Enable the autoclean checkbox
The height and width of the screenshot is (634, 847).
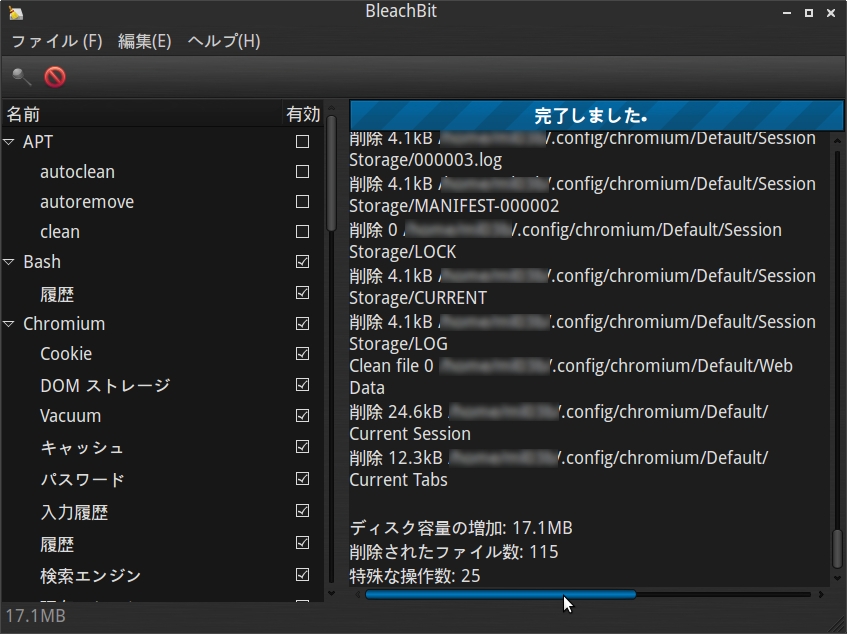(x=302, y=172)
